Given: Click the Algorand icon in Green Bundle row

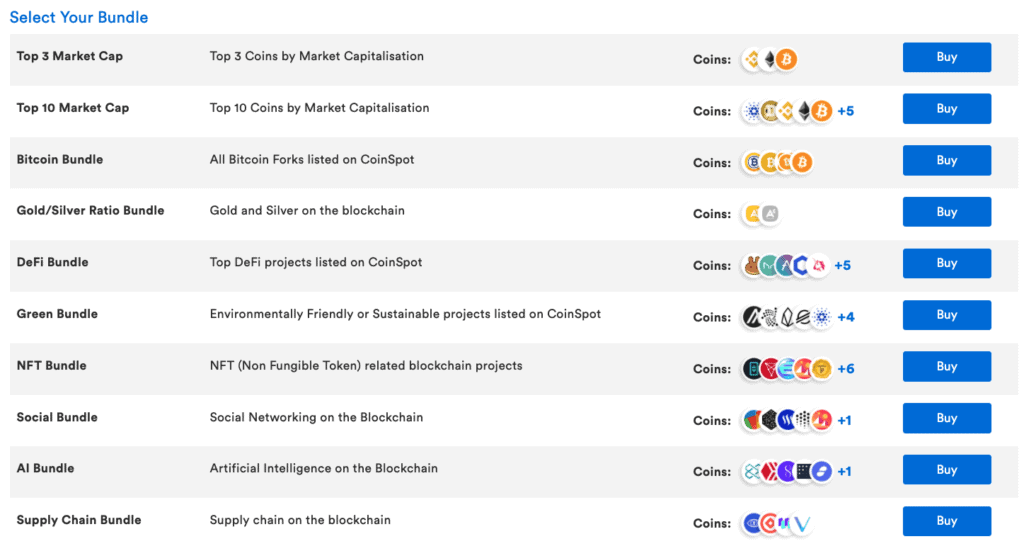Looking at the screenshot, I should point(752,317).
